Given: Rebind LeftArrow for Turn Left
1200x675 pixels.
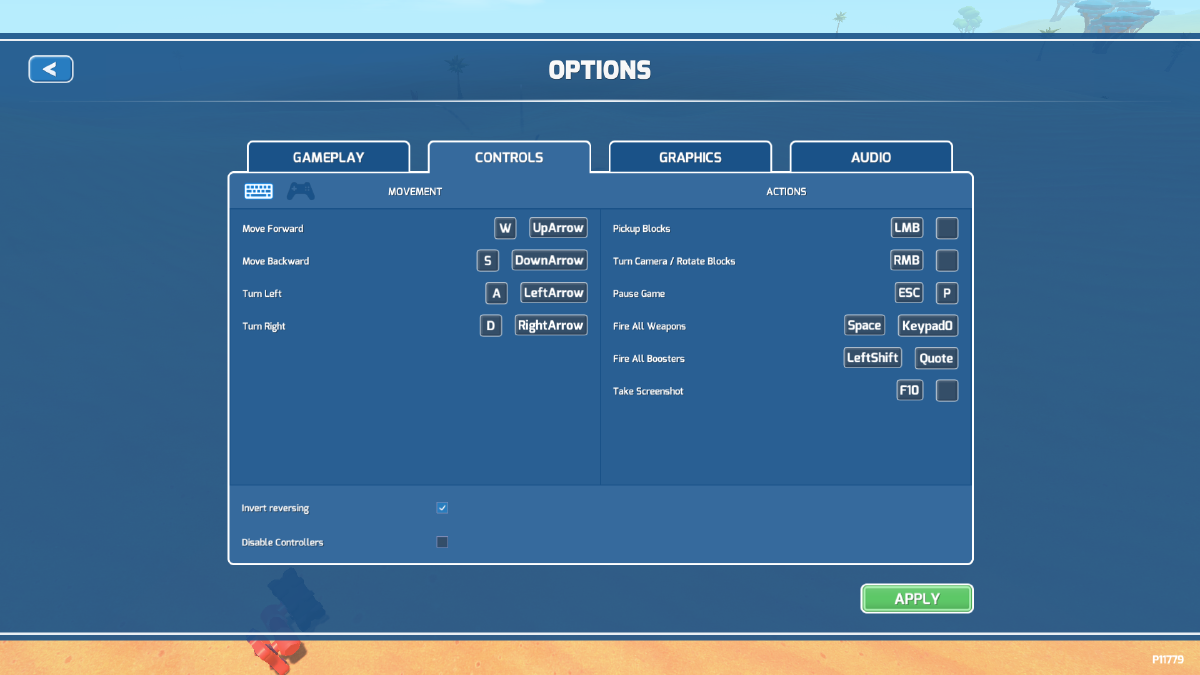Looking at the screenshot, I should click(553, 292).
